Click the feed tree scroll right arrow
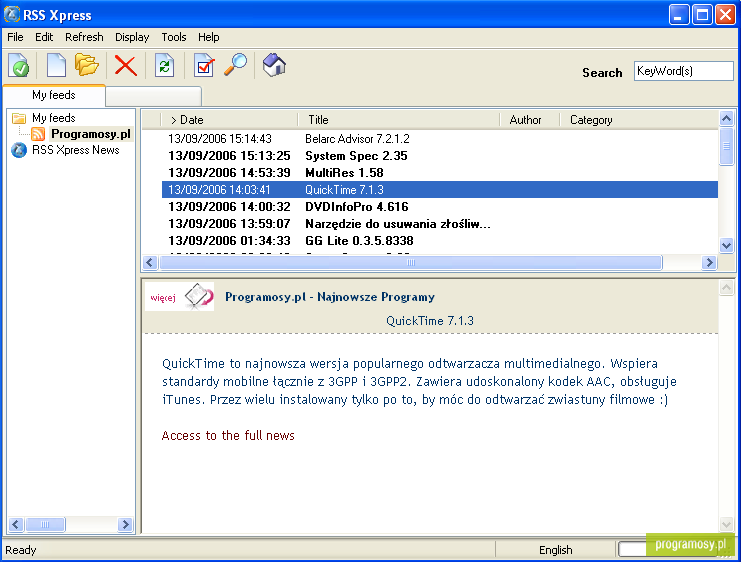 125,524
